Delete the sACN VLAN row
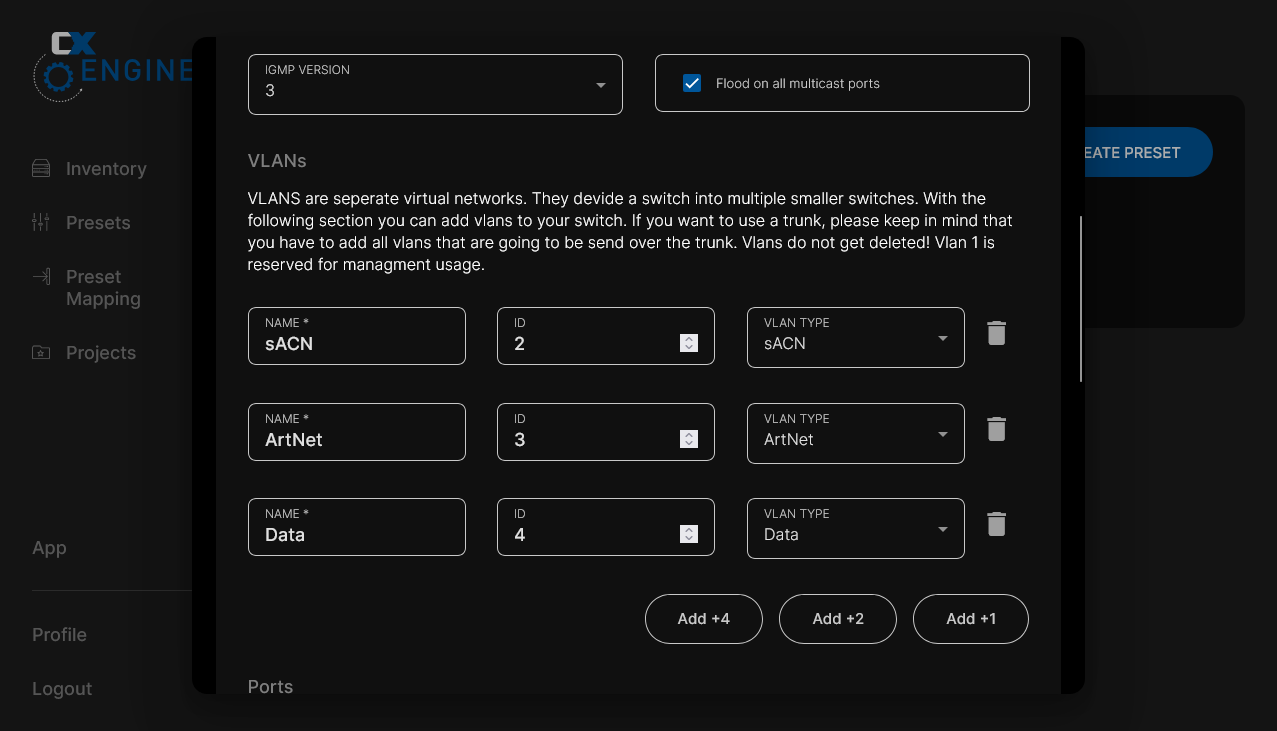 pyautogui.click(x=996, y=334)
